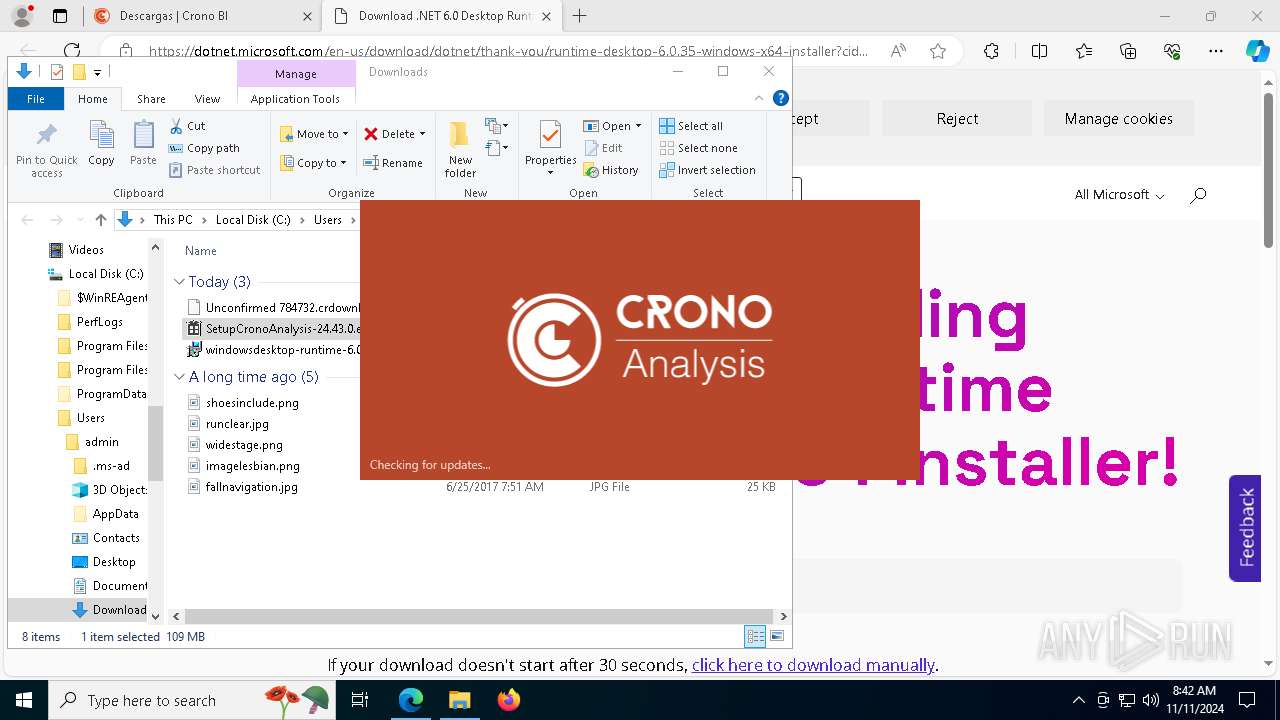Image resolution: width=1280 pixels, height=720 pixels.
Task: Open Firefox from the taskbar
Action: click(508, 700)
